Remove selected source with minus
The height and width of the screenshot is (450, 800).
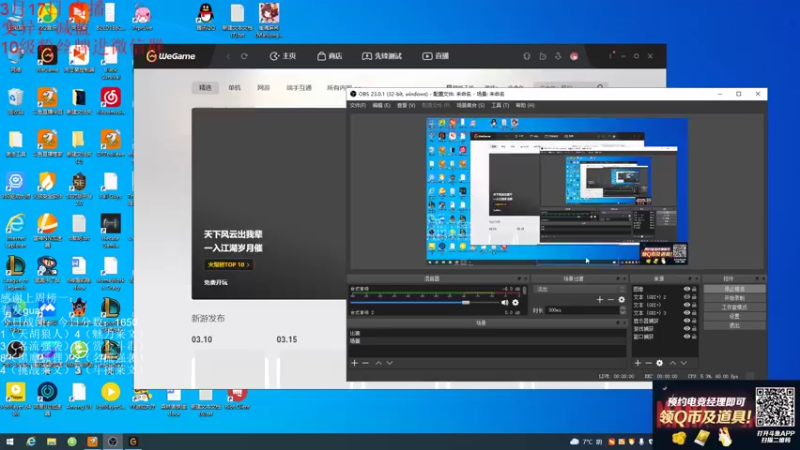pyautogui.click(x=648, y=363)
